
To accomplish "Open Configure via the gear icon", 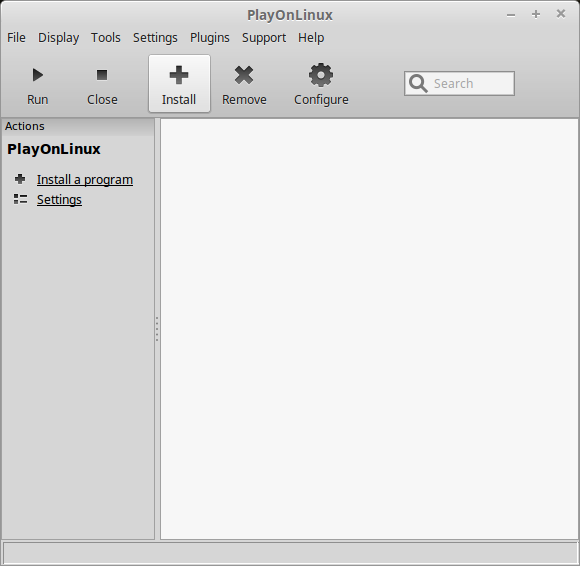I will point(321,75).
